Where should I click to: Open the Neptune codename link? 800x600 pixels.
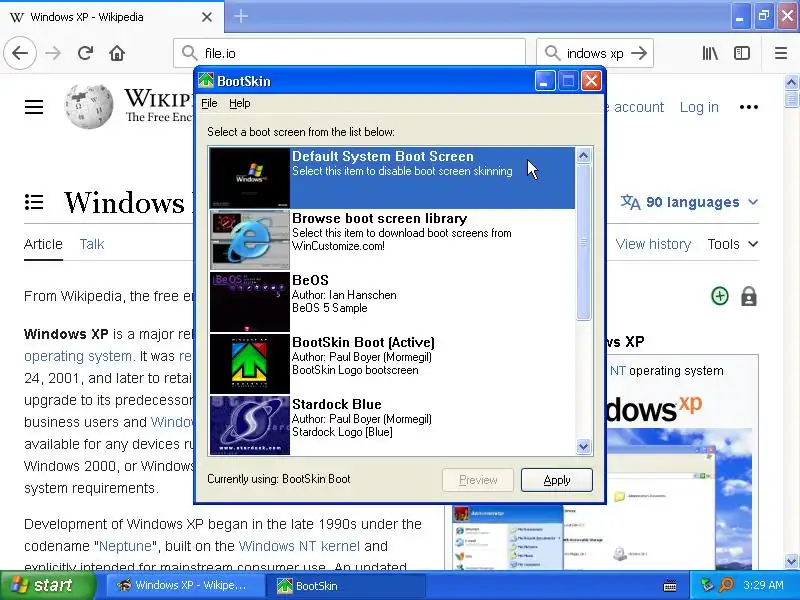pos(125,546)
